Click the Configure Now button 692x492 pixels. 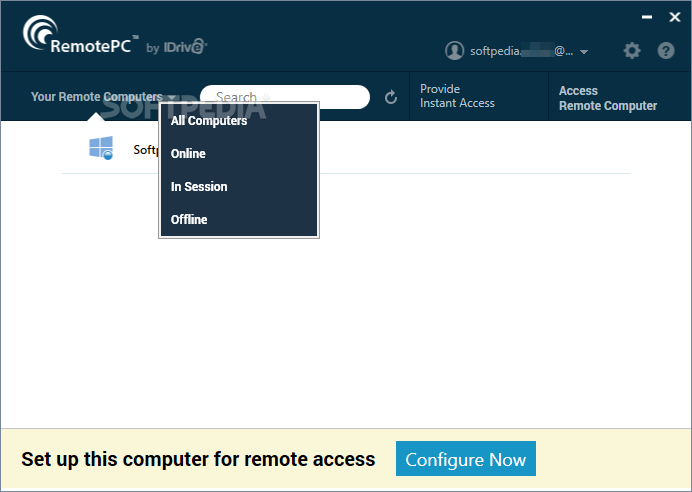click(x=466, y=459)
